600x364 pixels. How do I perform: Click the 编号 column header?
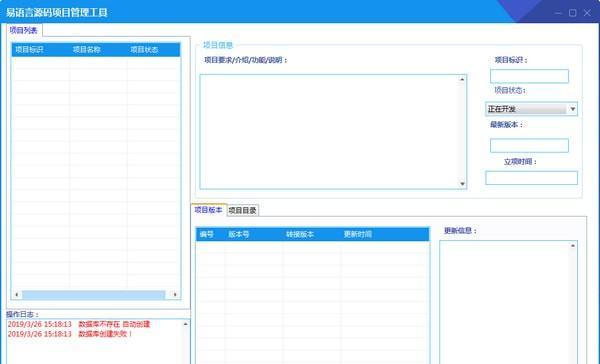(x=211, y=234)
